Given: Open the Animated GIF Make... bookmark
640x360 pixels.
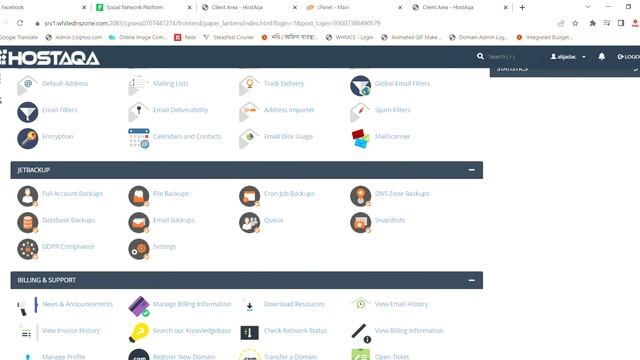Looking at the screenshot, I should point(411,37).
